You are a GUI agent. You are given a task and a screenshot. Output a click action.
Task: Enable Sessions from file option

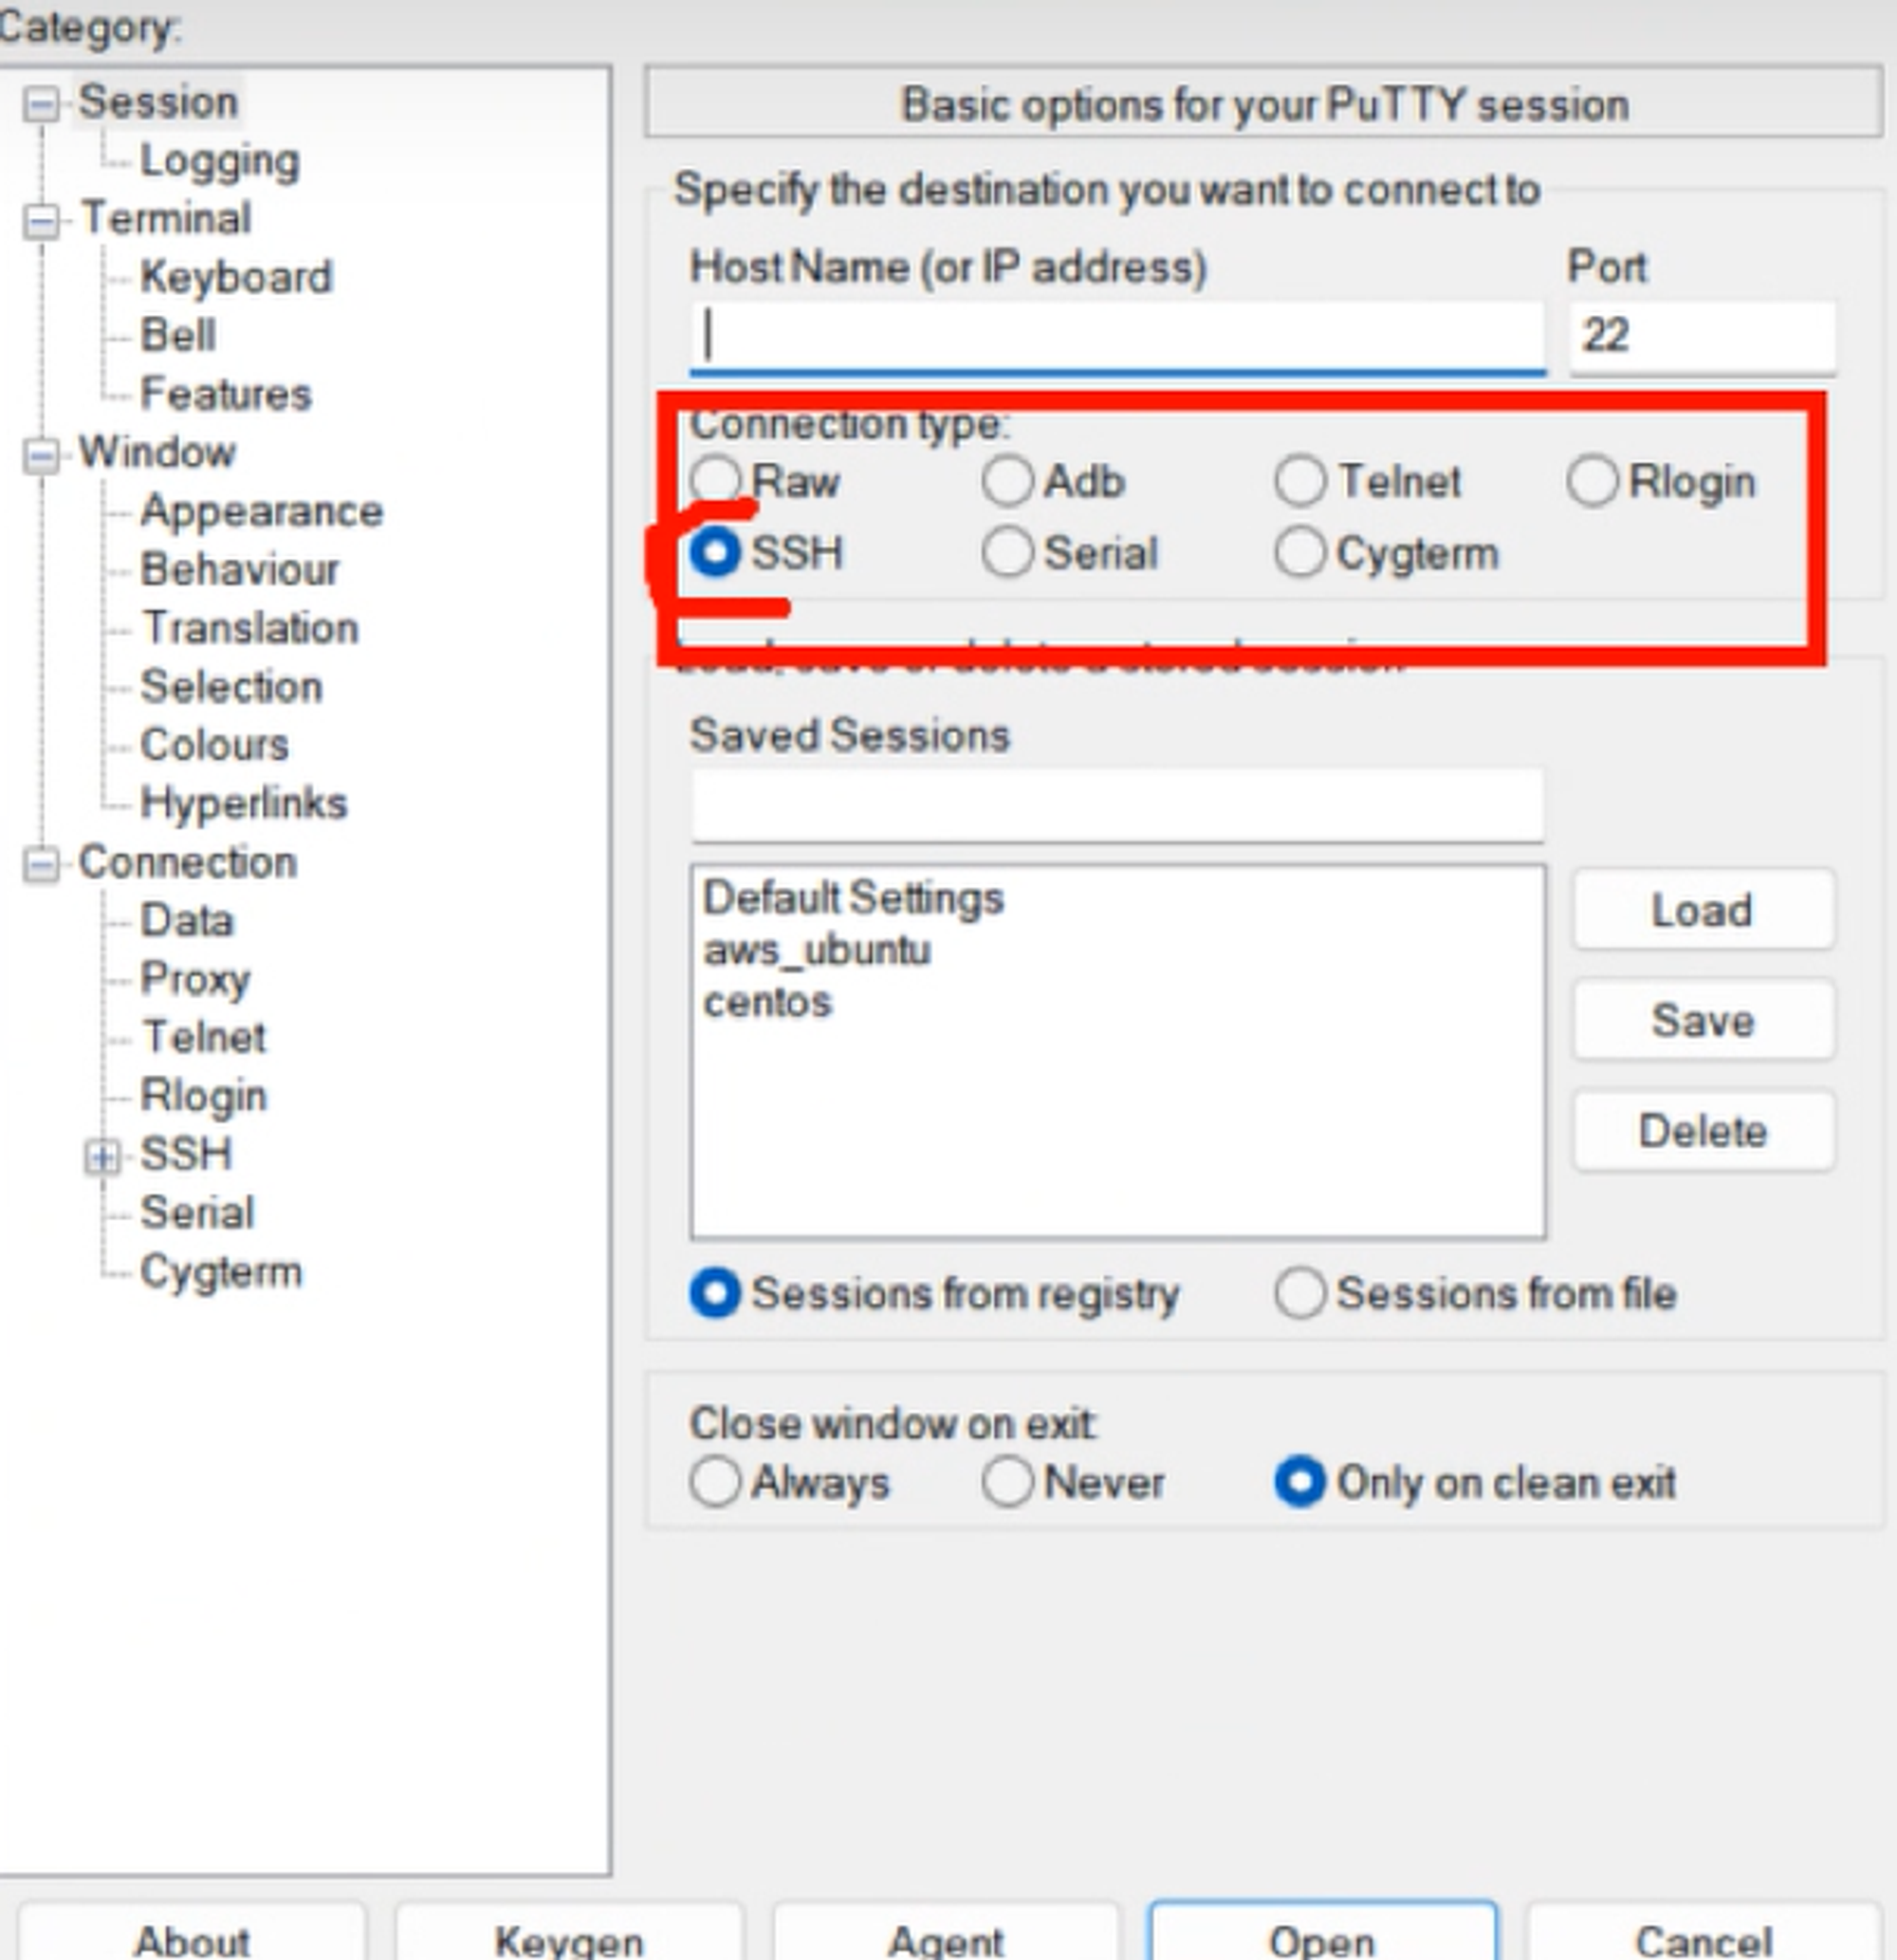1300,1293
